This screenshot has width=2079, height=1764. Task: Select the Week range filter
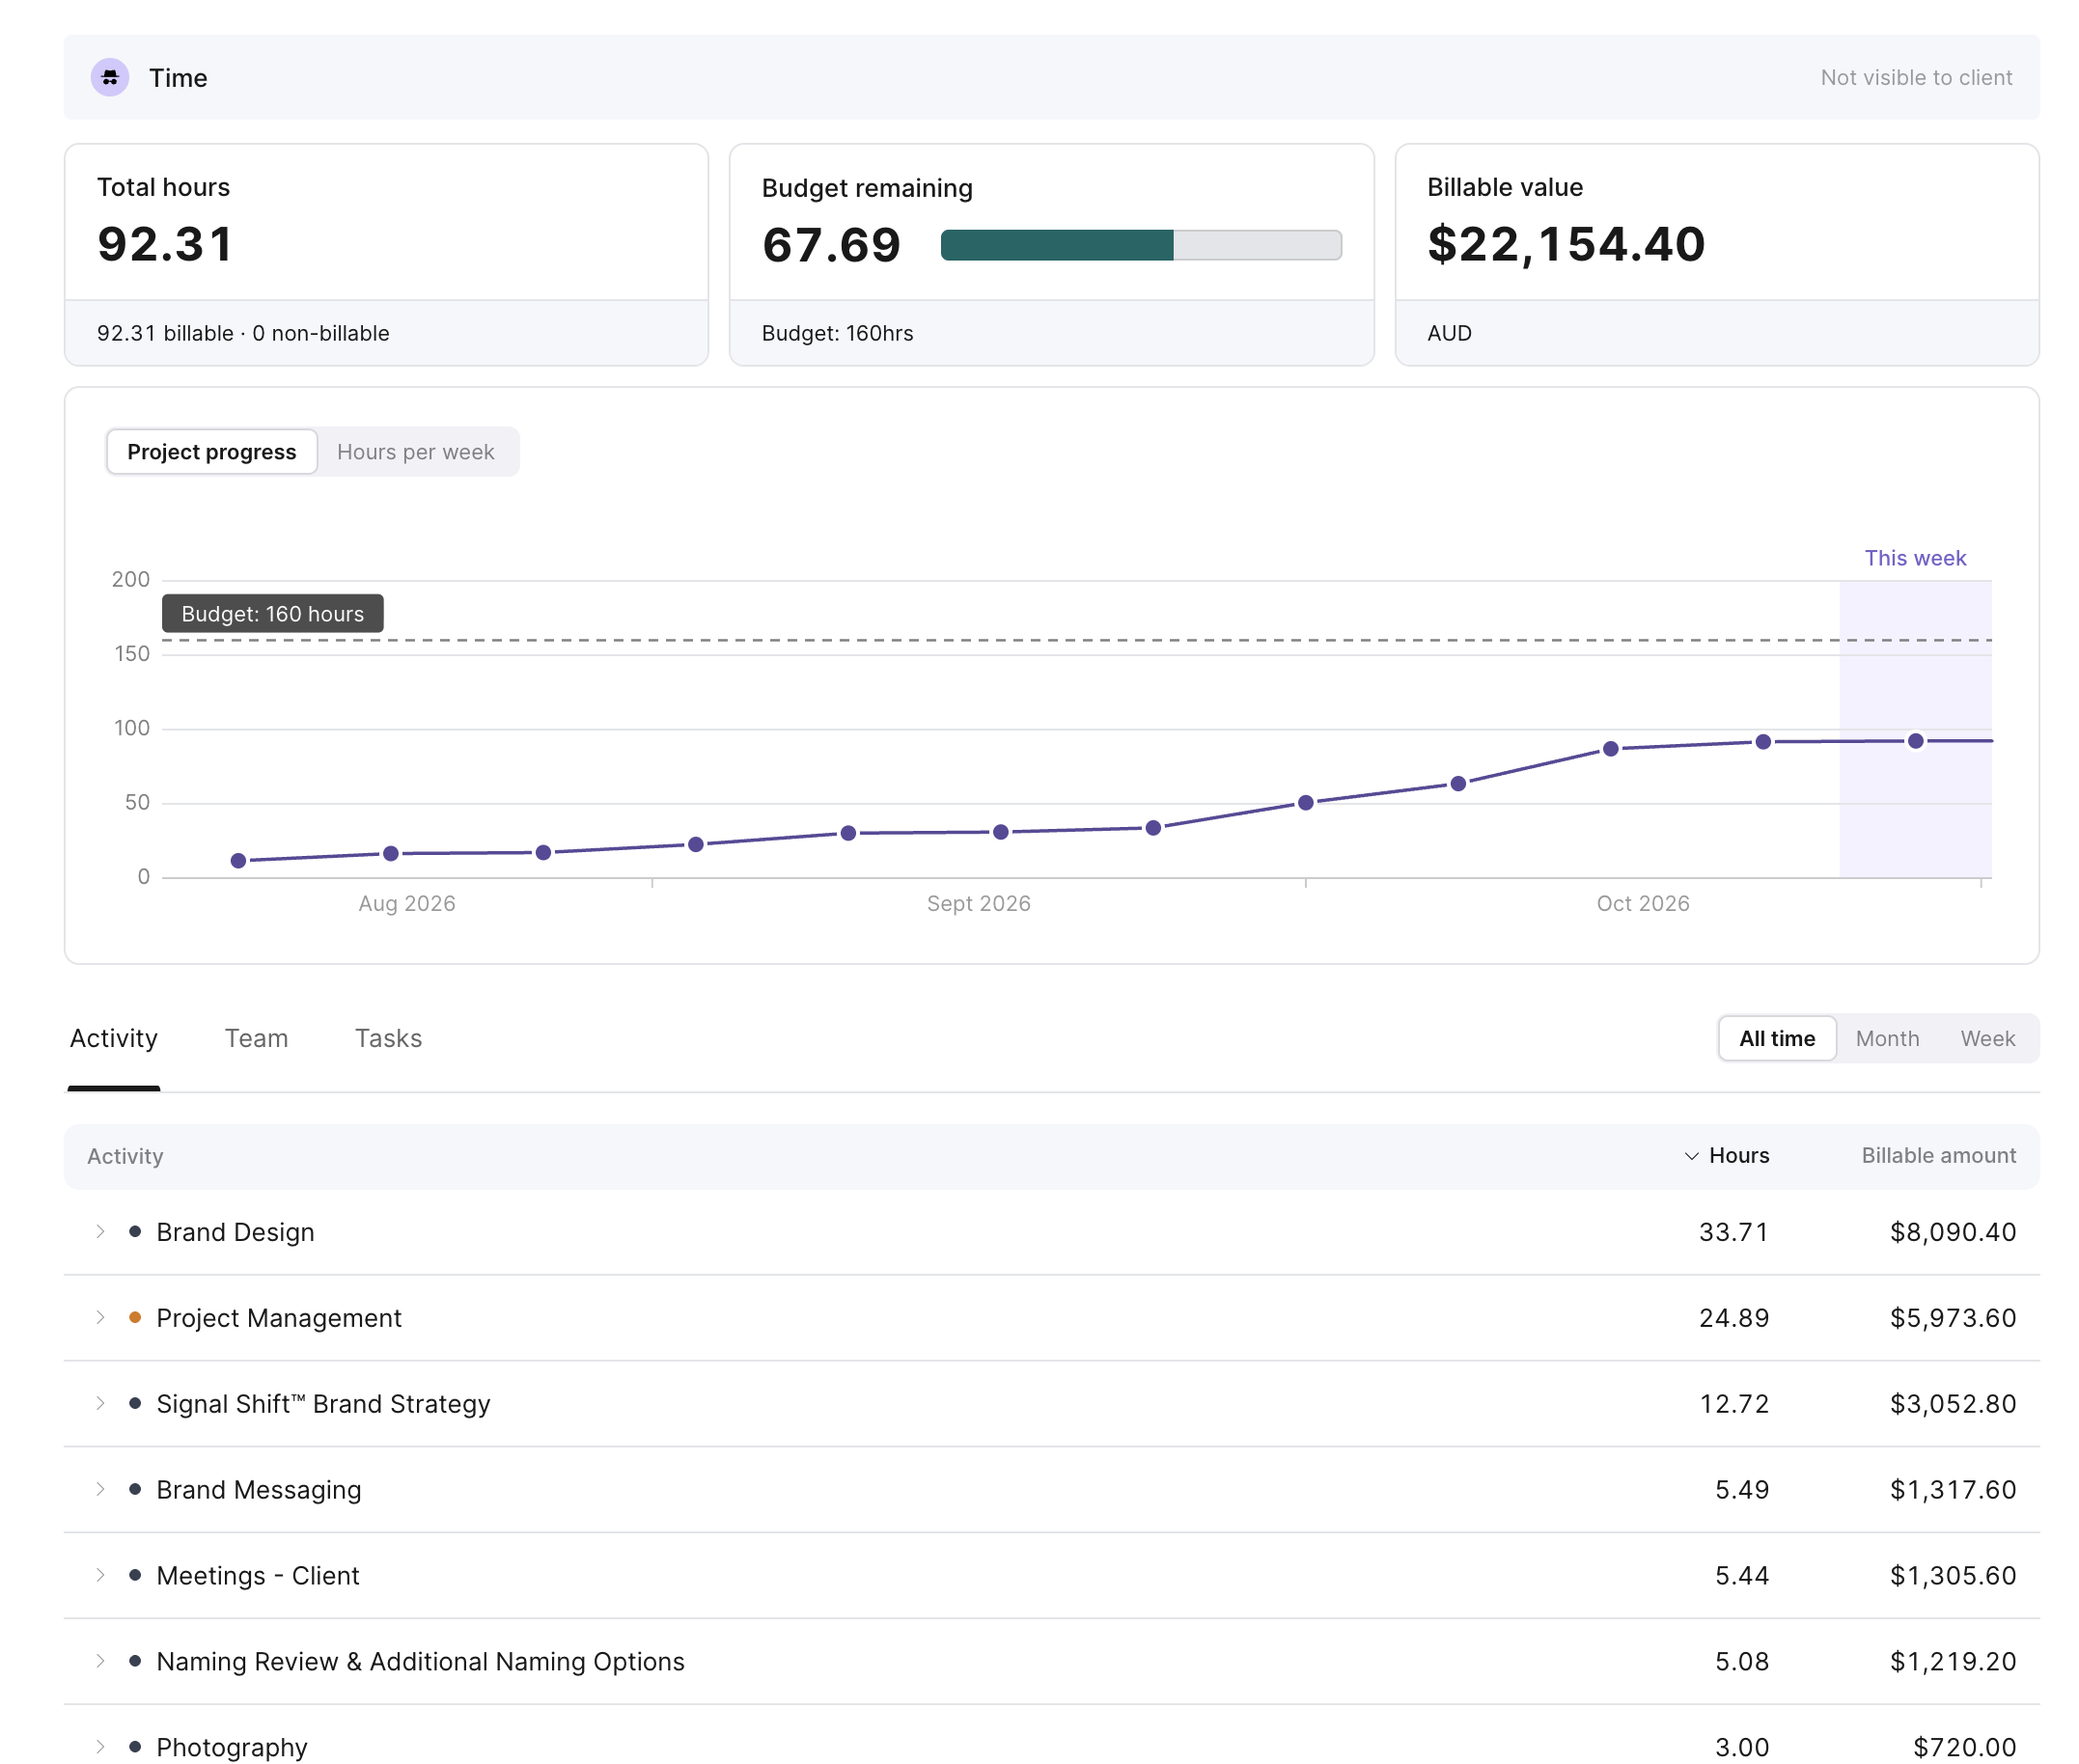1987,1038
